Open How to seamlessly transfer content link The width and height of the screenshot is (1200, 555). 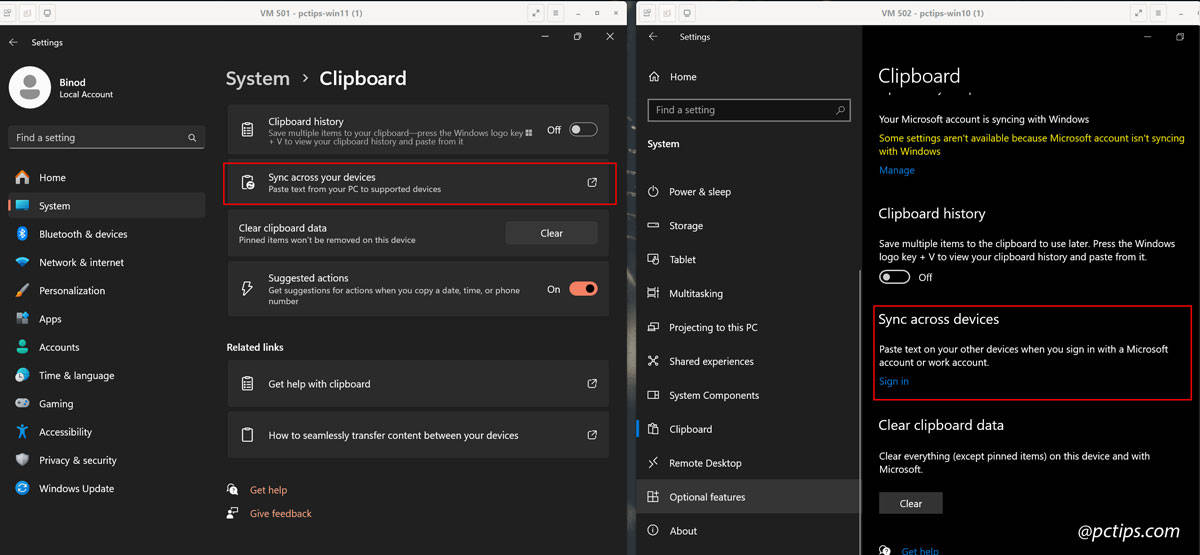(x=418, y=436)
